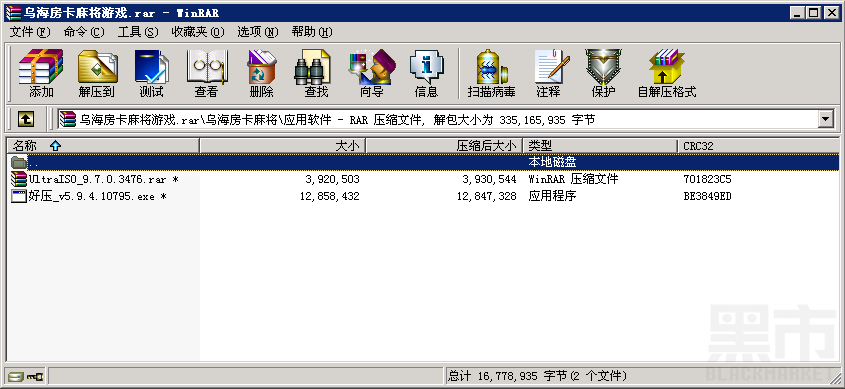
Task: Open the 帮助(H) menu
Action: click(312, 32)
